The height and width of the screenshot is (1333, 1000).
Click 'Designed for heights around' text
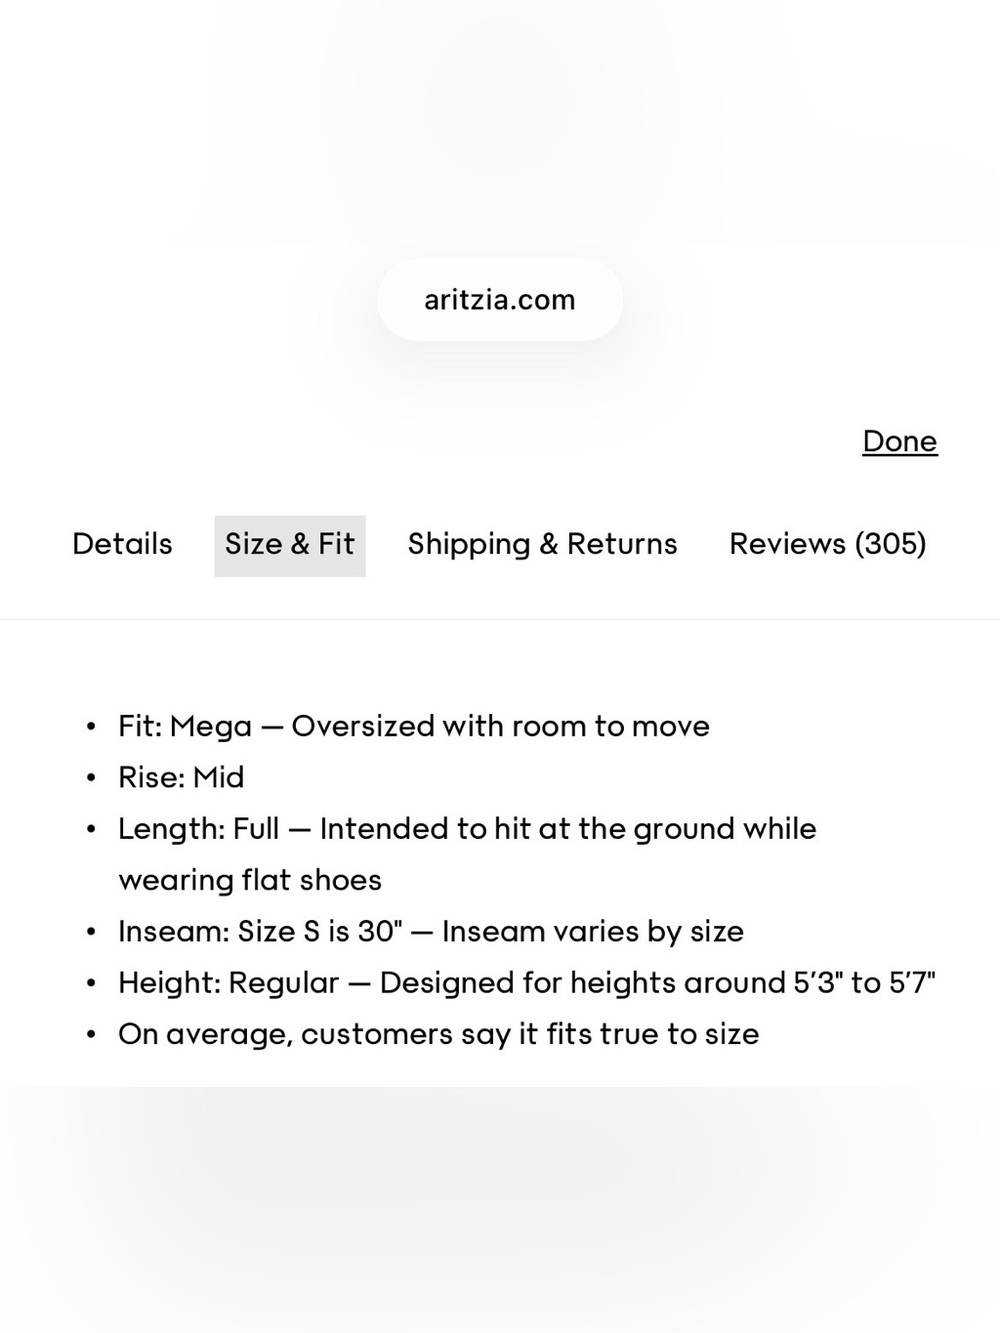pyautogui.click(x=583, y=983)
